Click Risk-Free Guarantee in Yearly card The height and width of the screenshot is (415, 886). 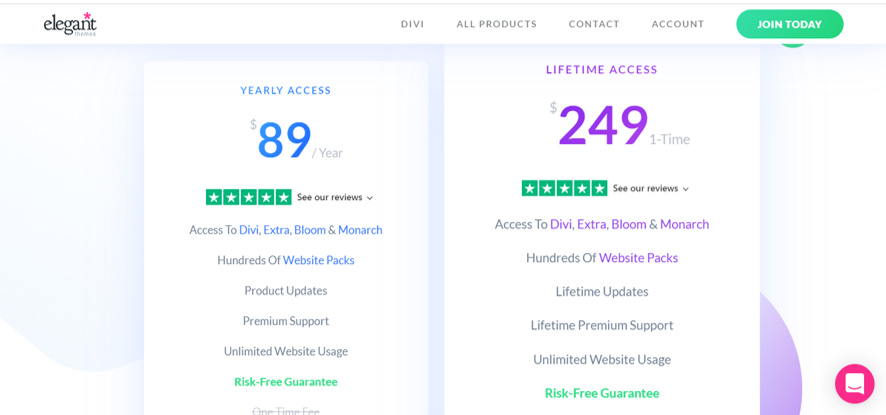click(286, 382)
